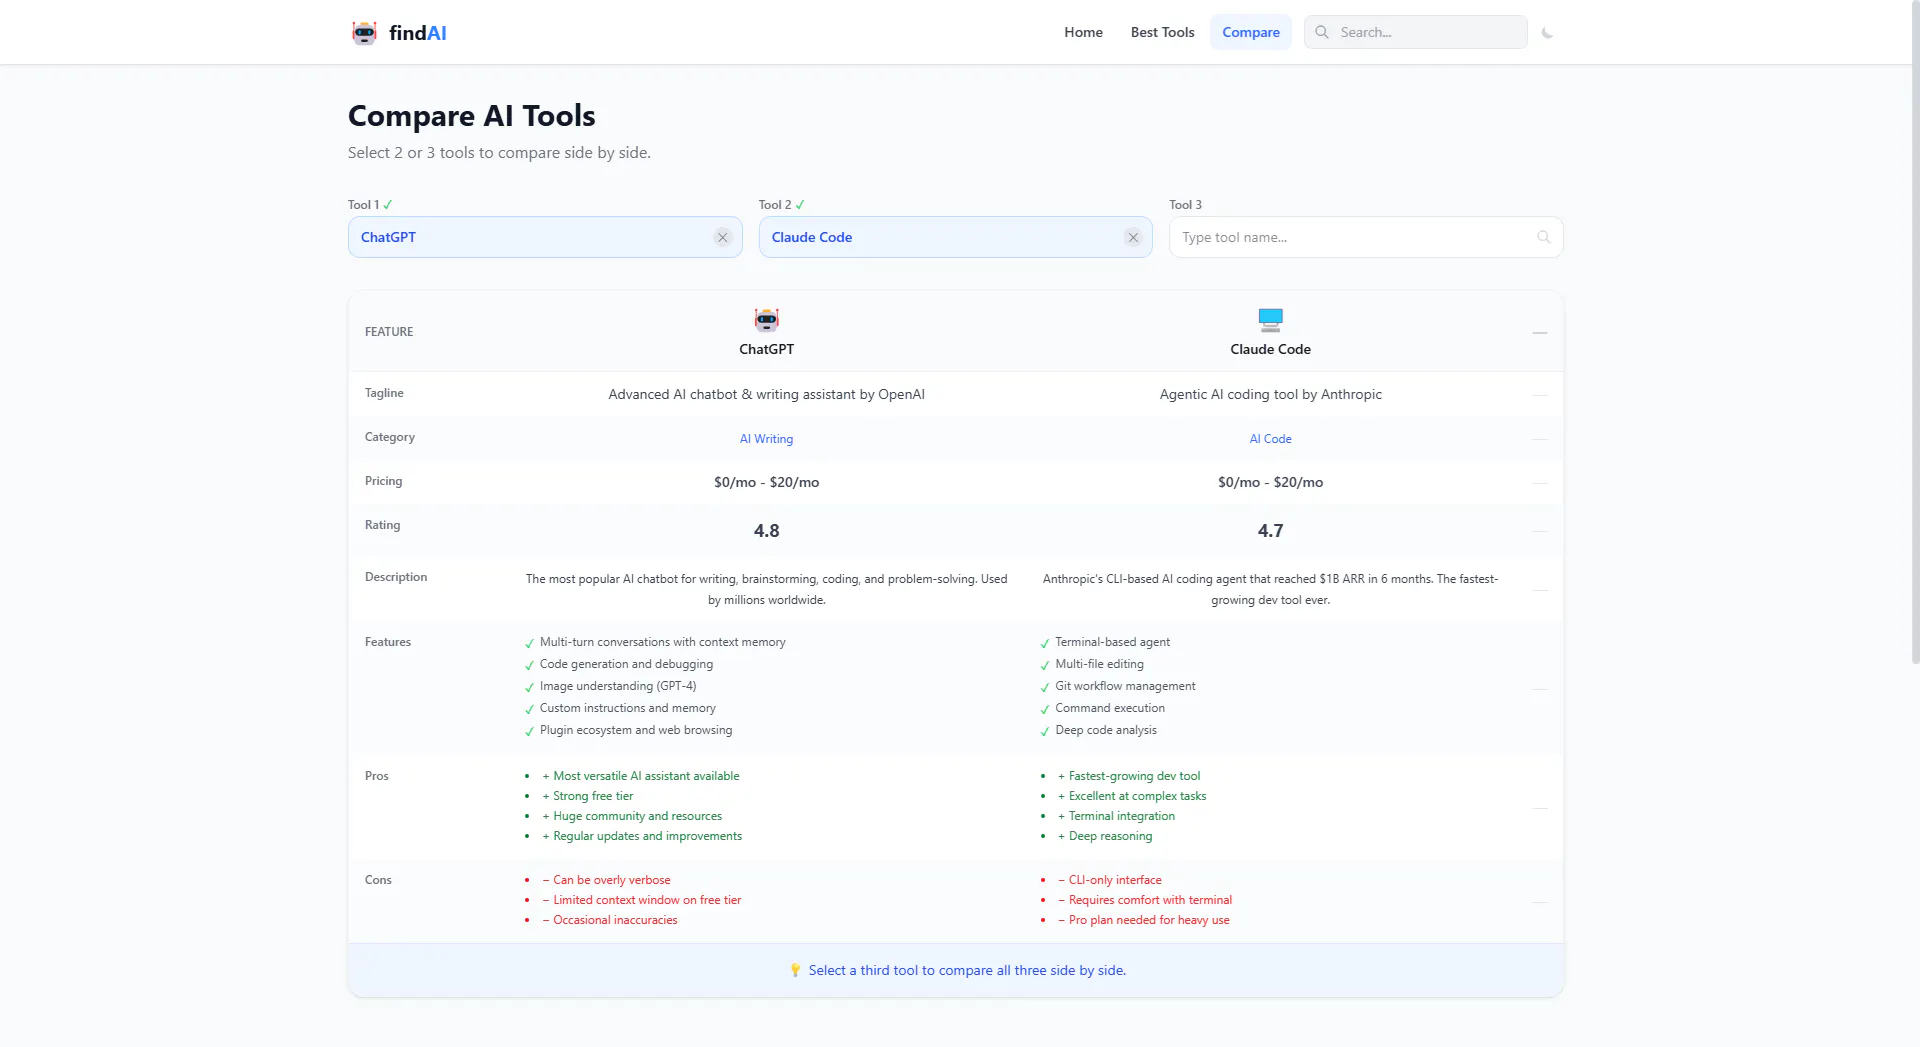
Task: Clear the Claude Code selection in Tool 2
Action: [x=1133, y=238]
